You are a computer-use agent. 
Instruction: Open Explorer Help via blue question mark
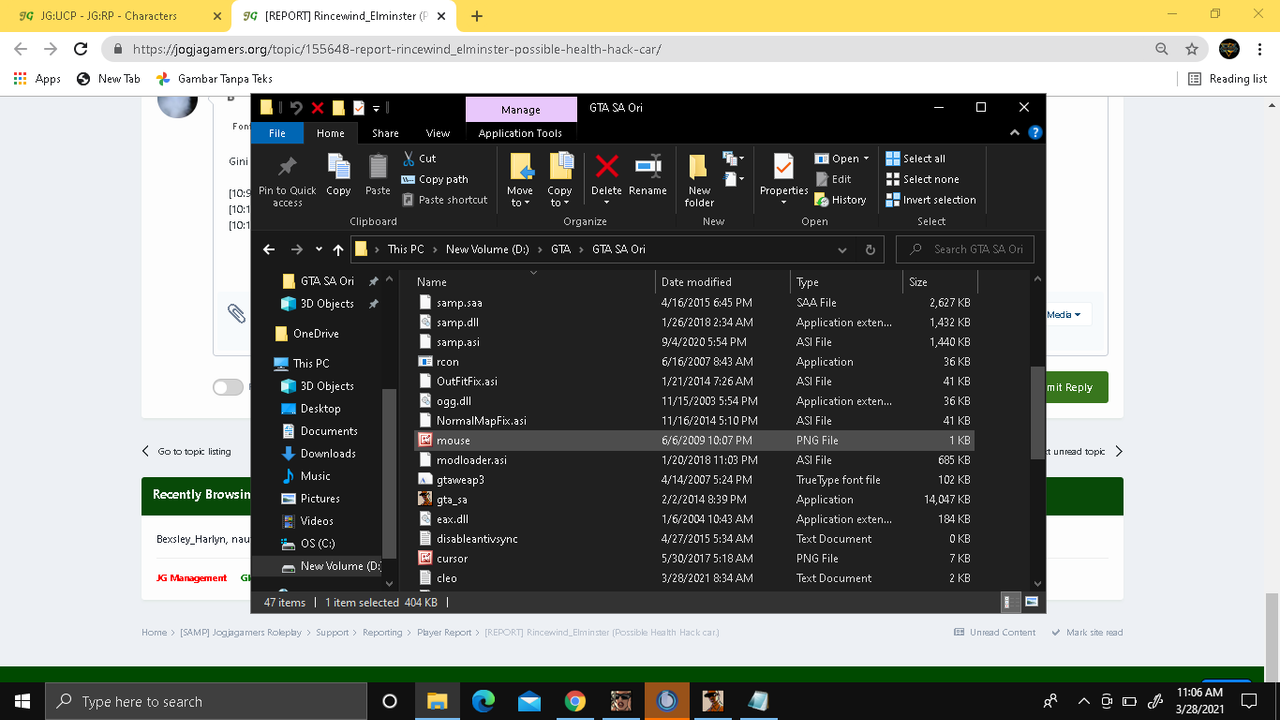tap(1036, 132)
